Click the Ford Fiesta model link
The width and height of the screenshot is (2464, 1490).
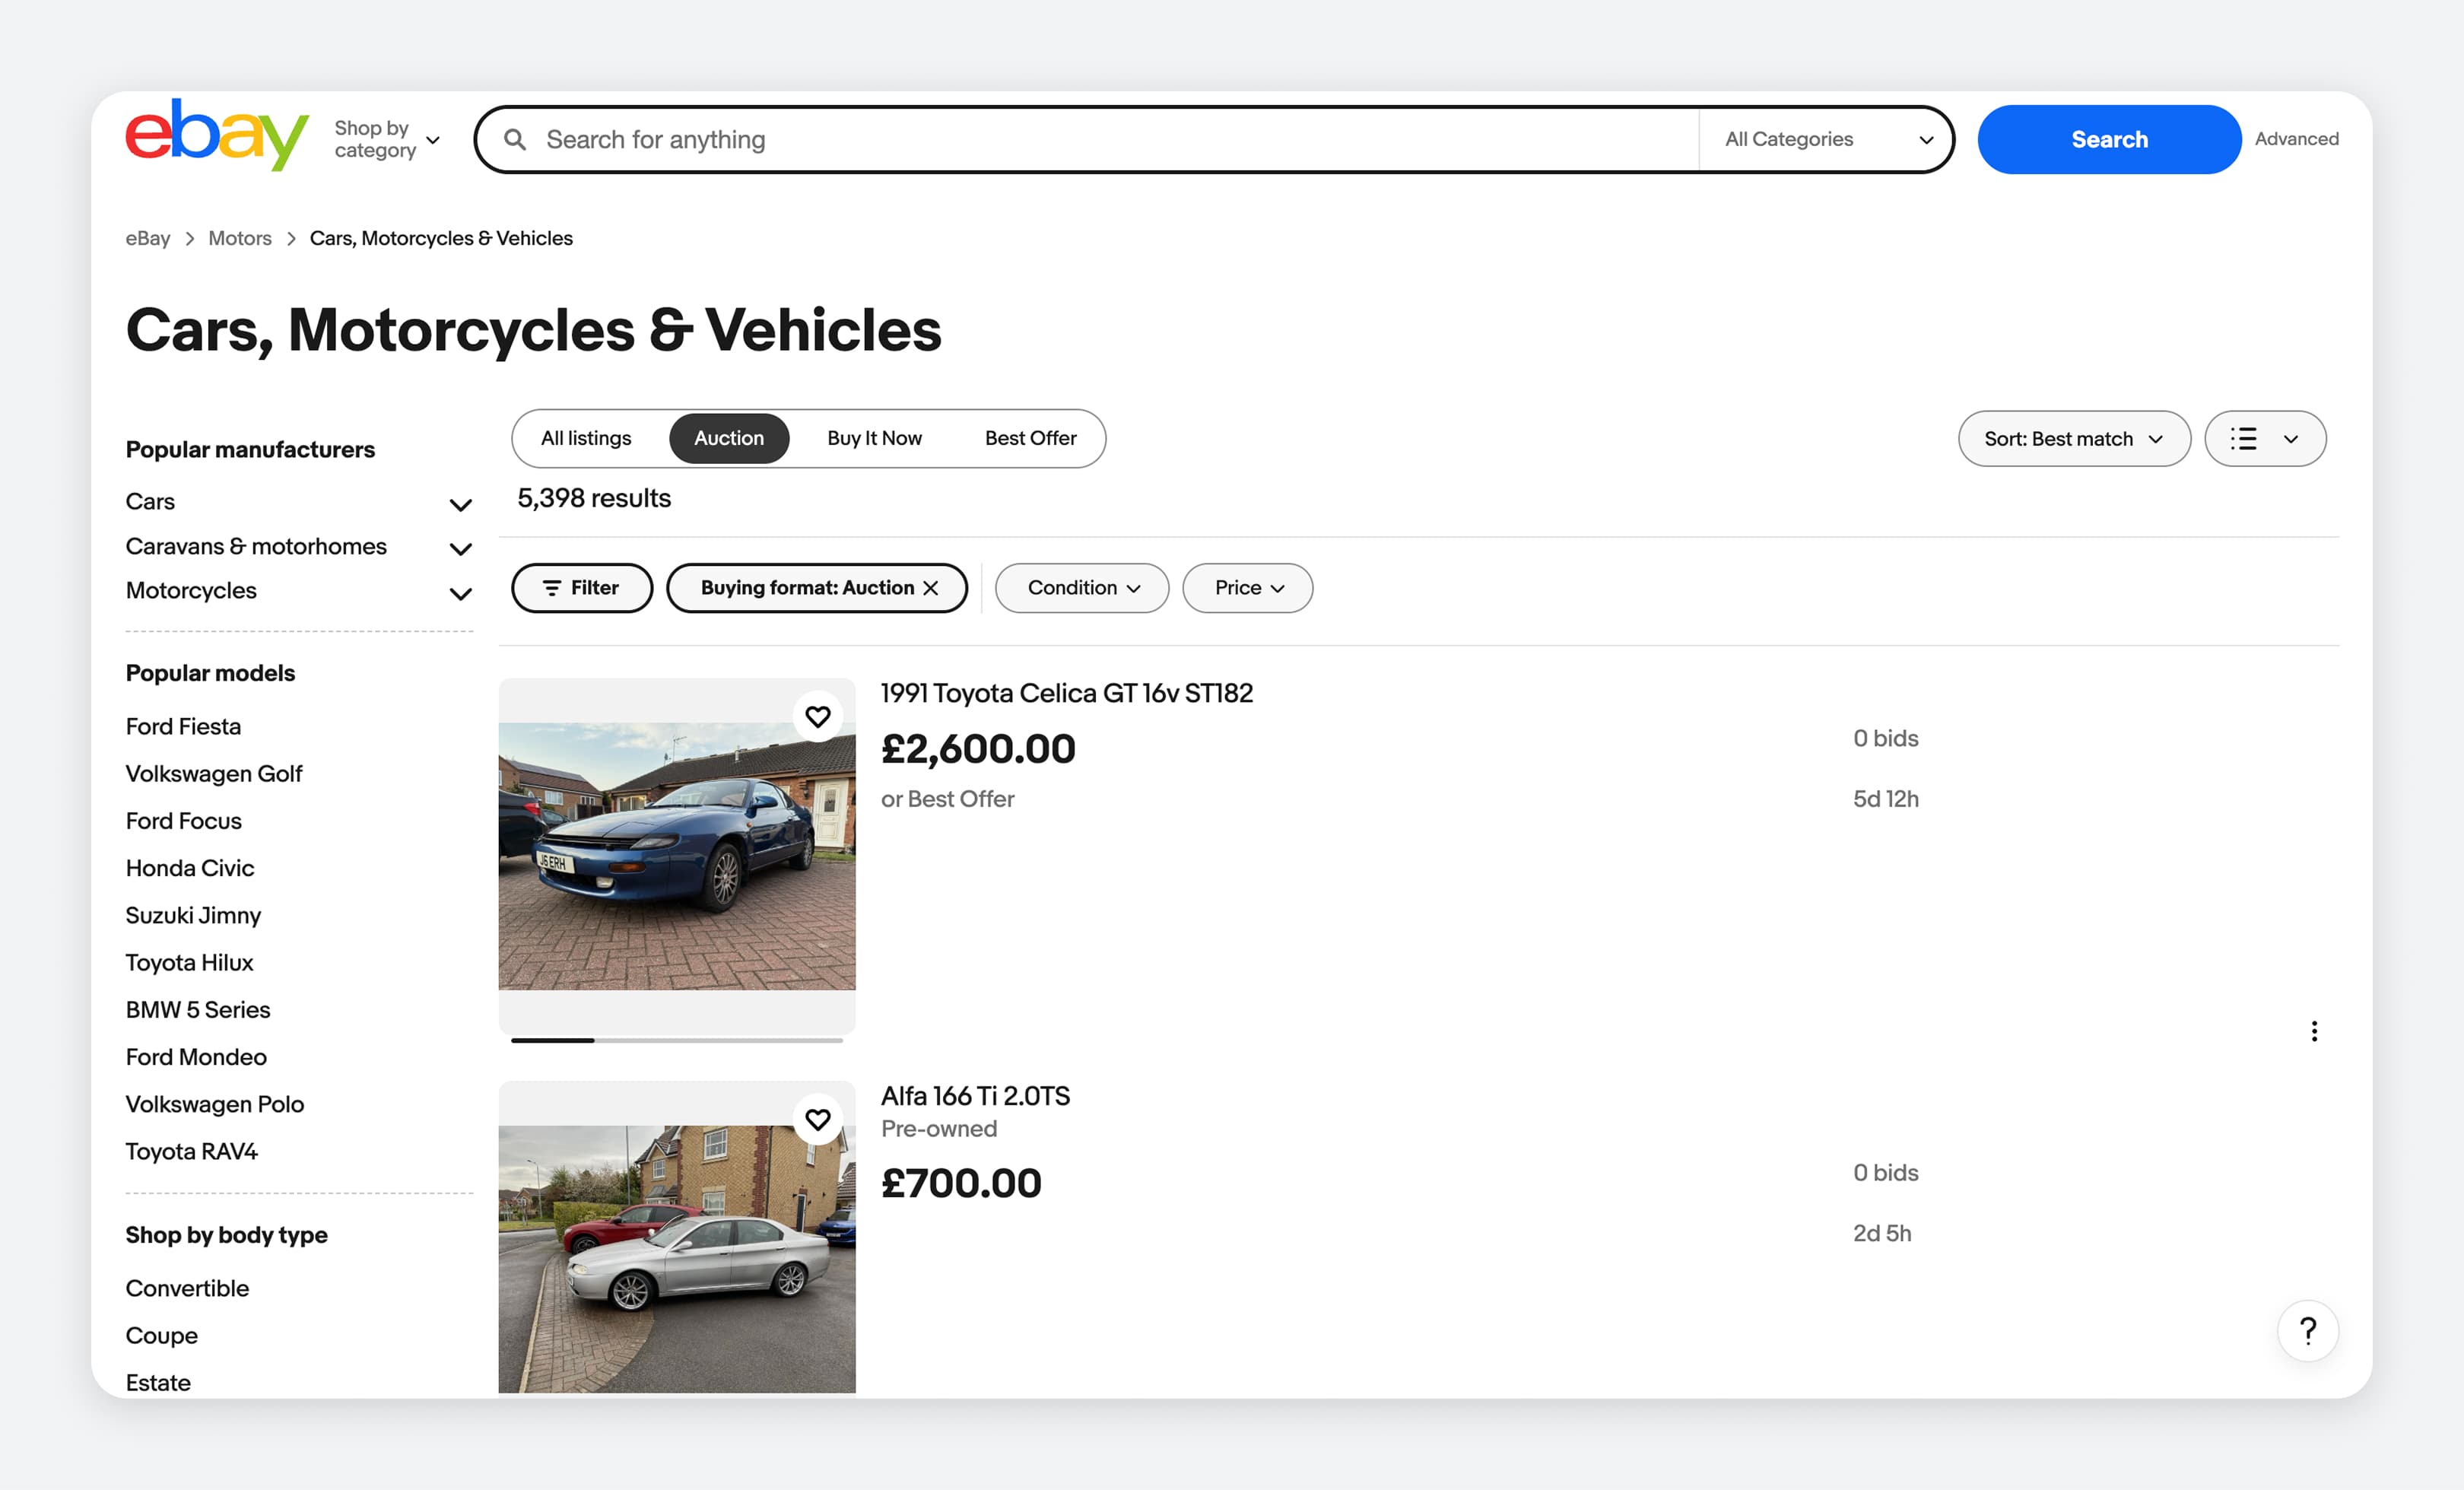pyautogui.click(x=183, y=726)
